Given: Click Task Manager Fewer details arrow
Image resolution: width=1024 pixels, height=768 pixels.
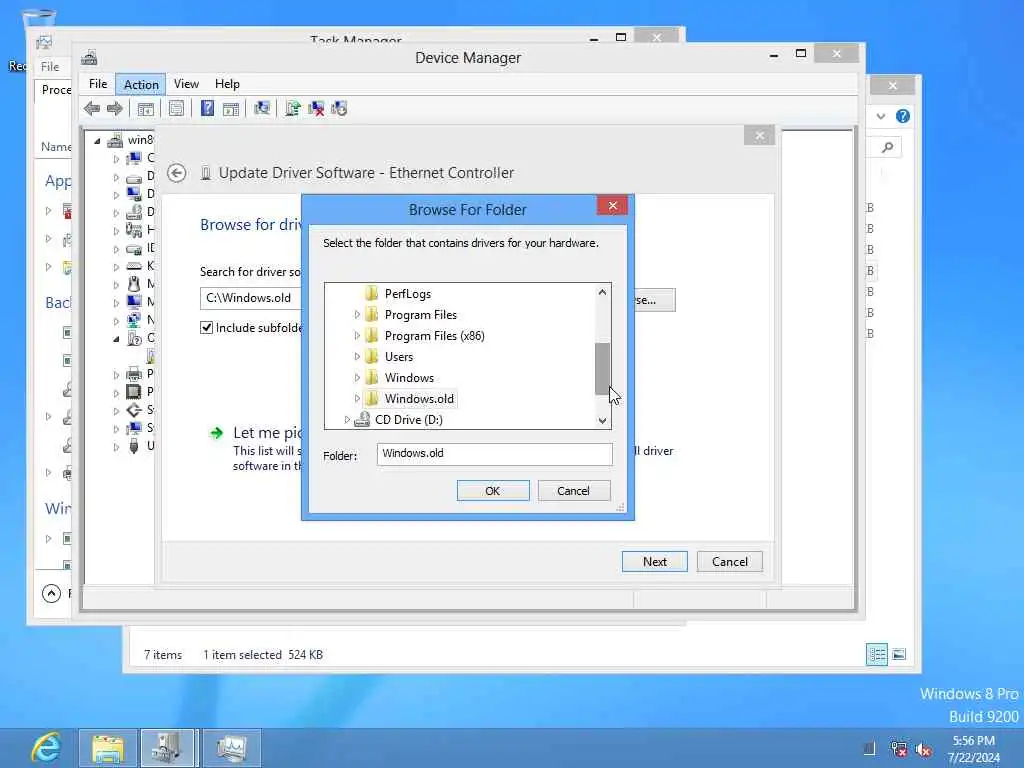Looking at the screenshot, I should [52, 593].
